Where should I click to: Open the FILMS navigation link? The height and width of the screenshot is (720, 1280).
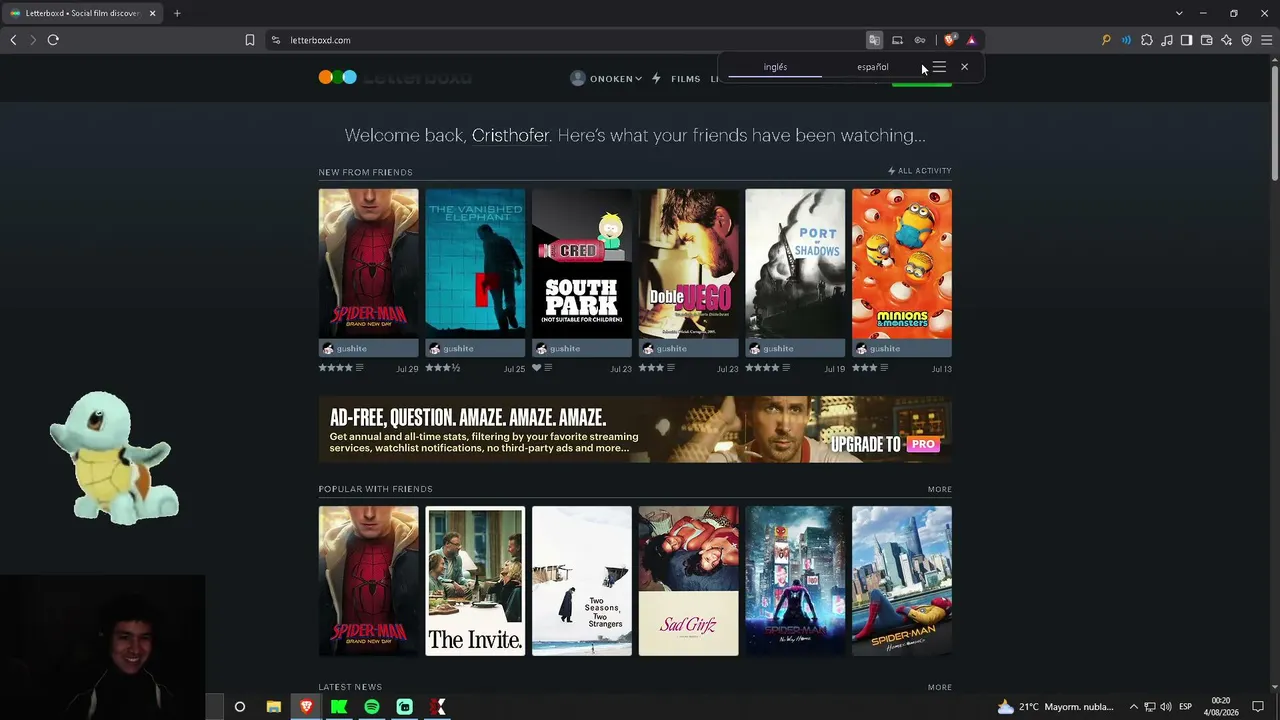pos(686,79)
